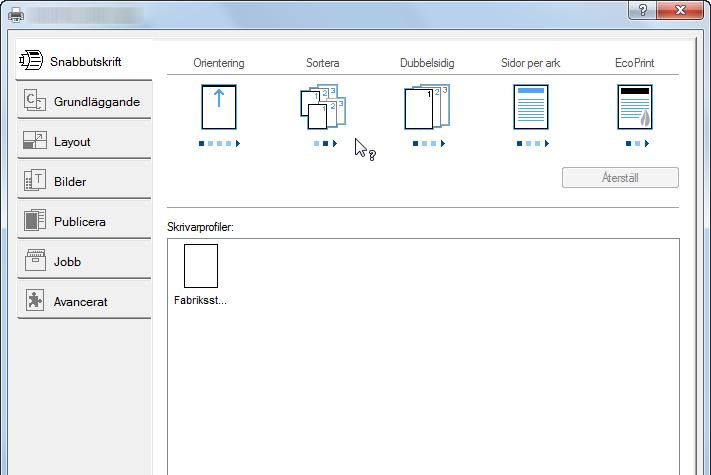Click the Orientering heading text
711x475 pixels.
pos(219,63)
